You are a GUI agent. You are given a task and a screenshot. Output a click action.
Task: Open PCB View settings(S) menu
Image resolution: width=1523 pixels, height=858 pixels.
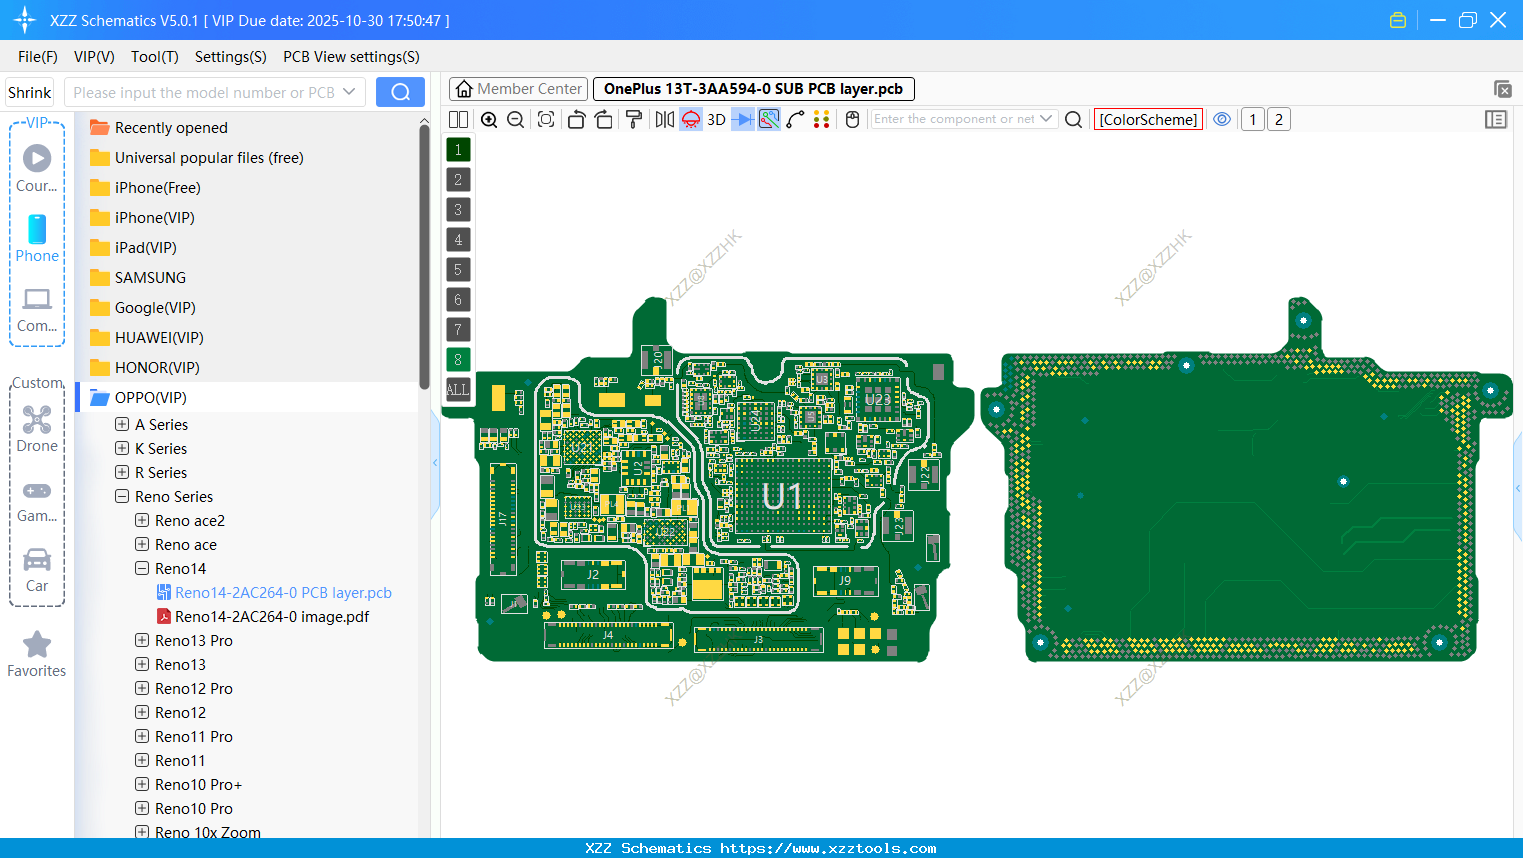tap(351, 57)
